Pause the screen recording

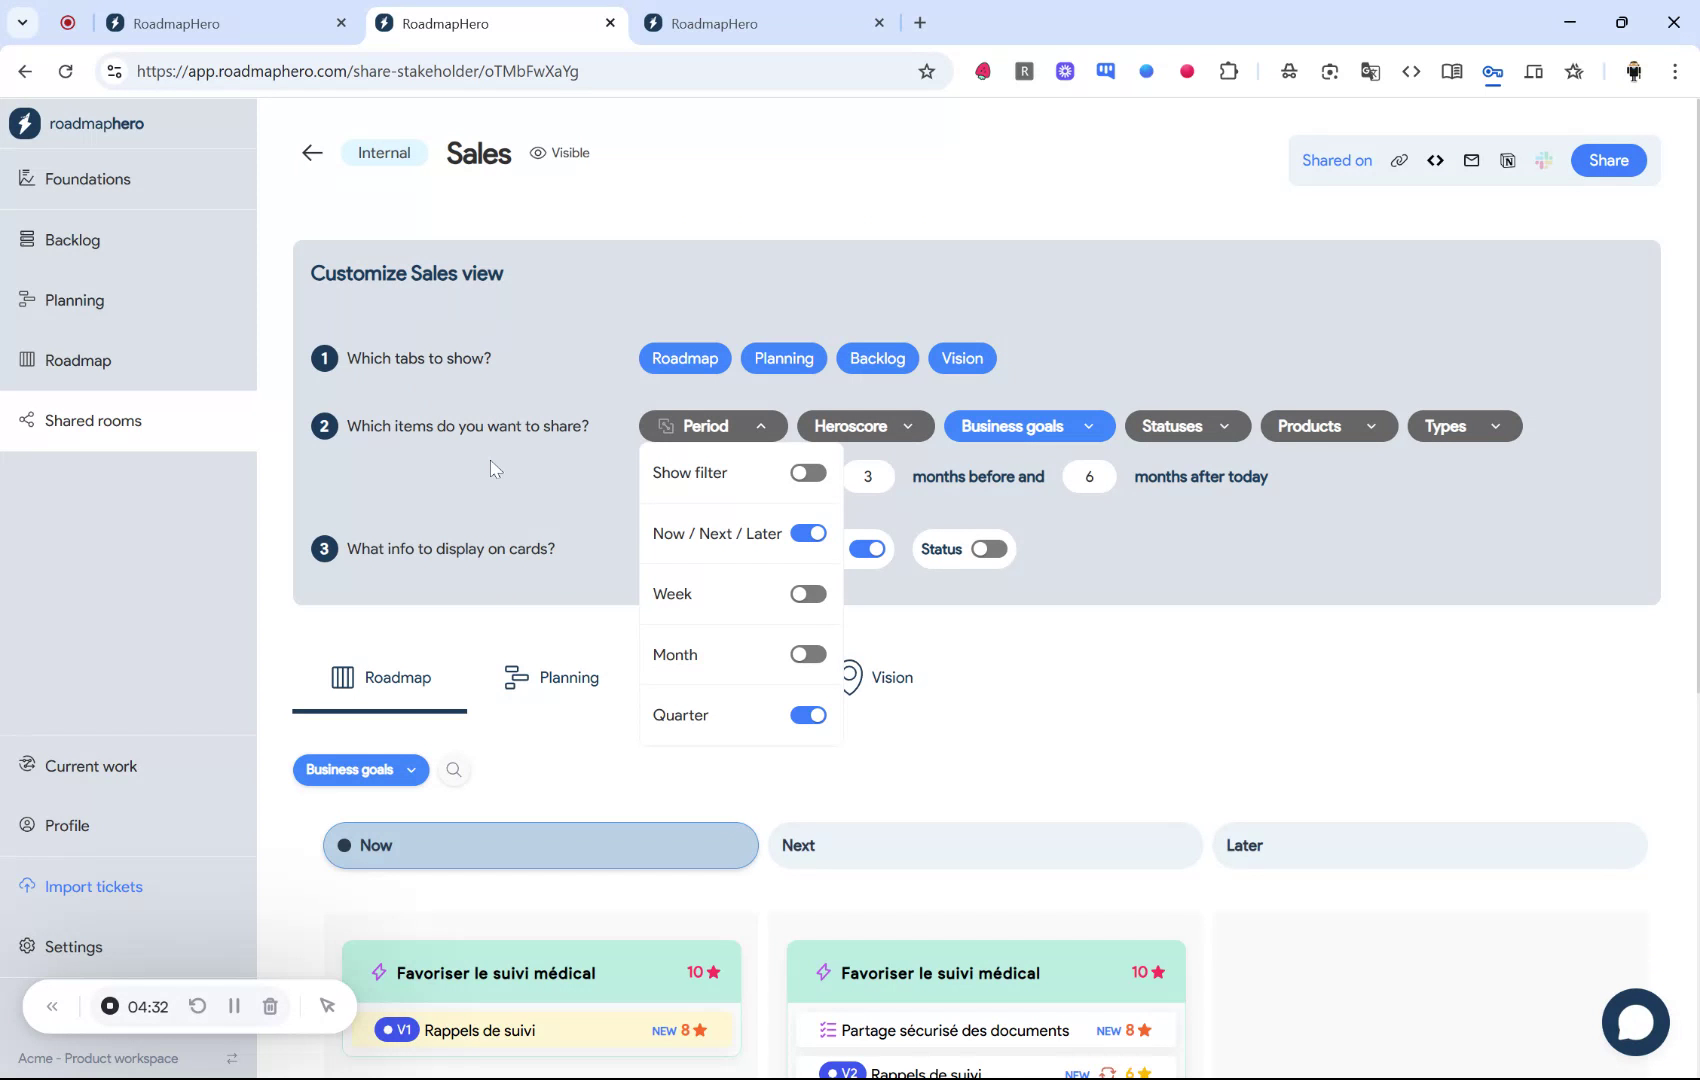click(234, 1006)
